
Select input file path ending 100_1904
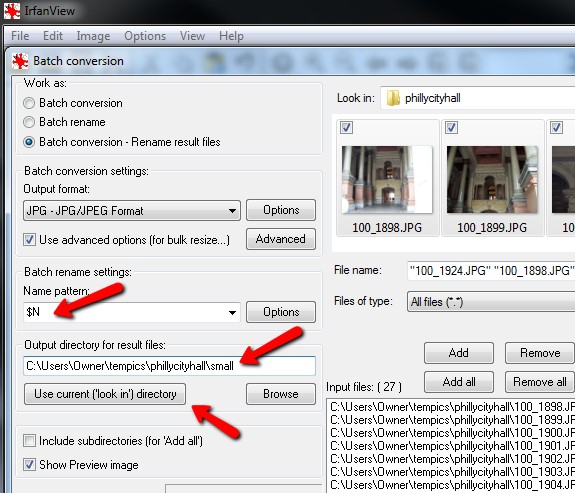452,485
